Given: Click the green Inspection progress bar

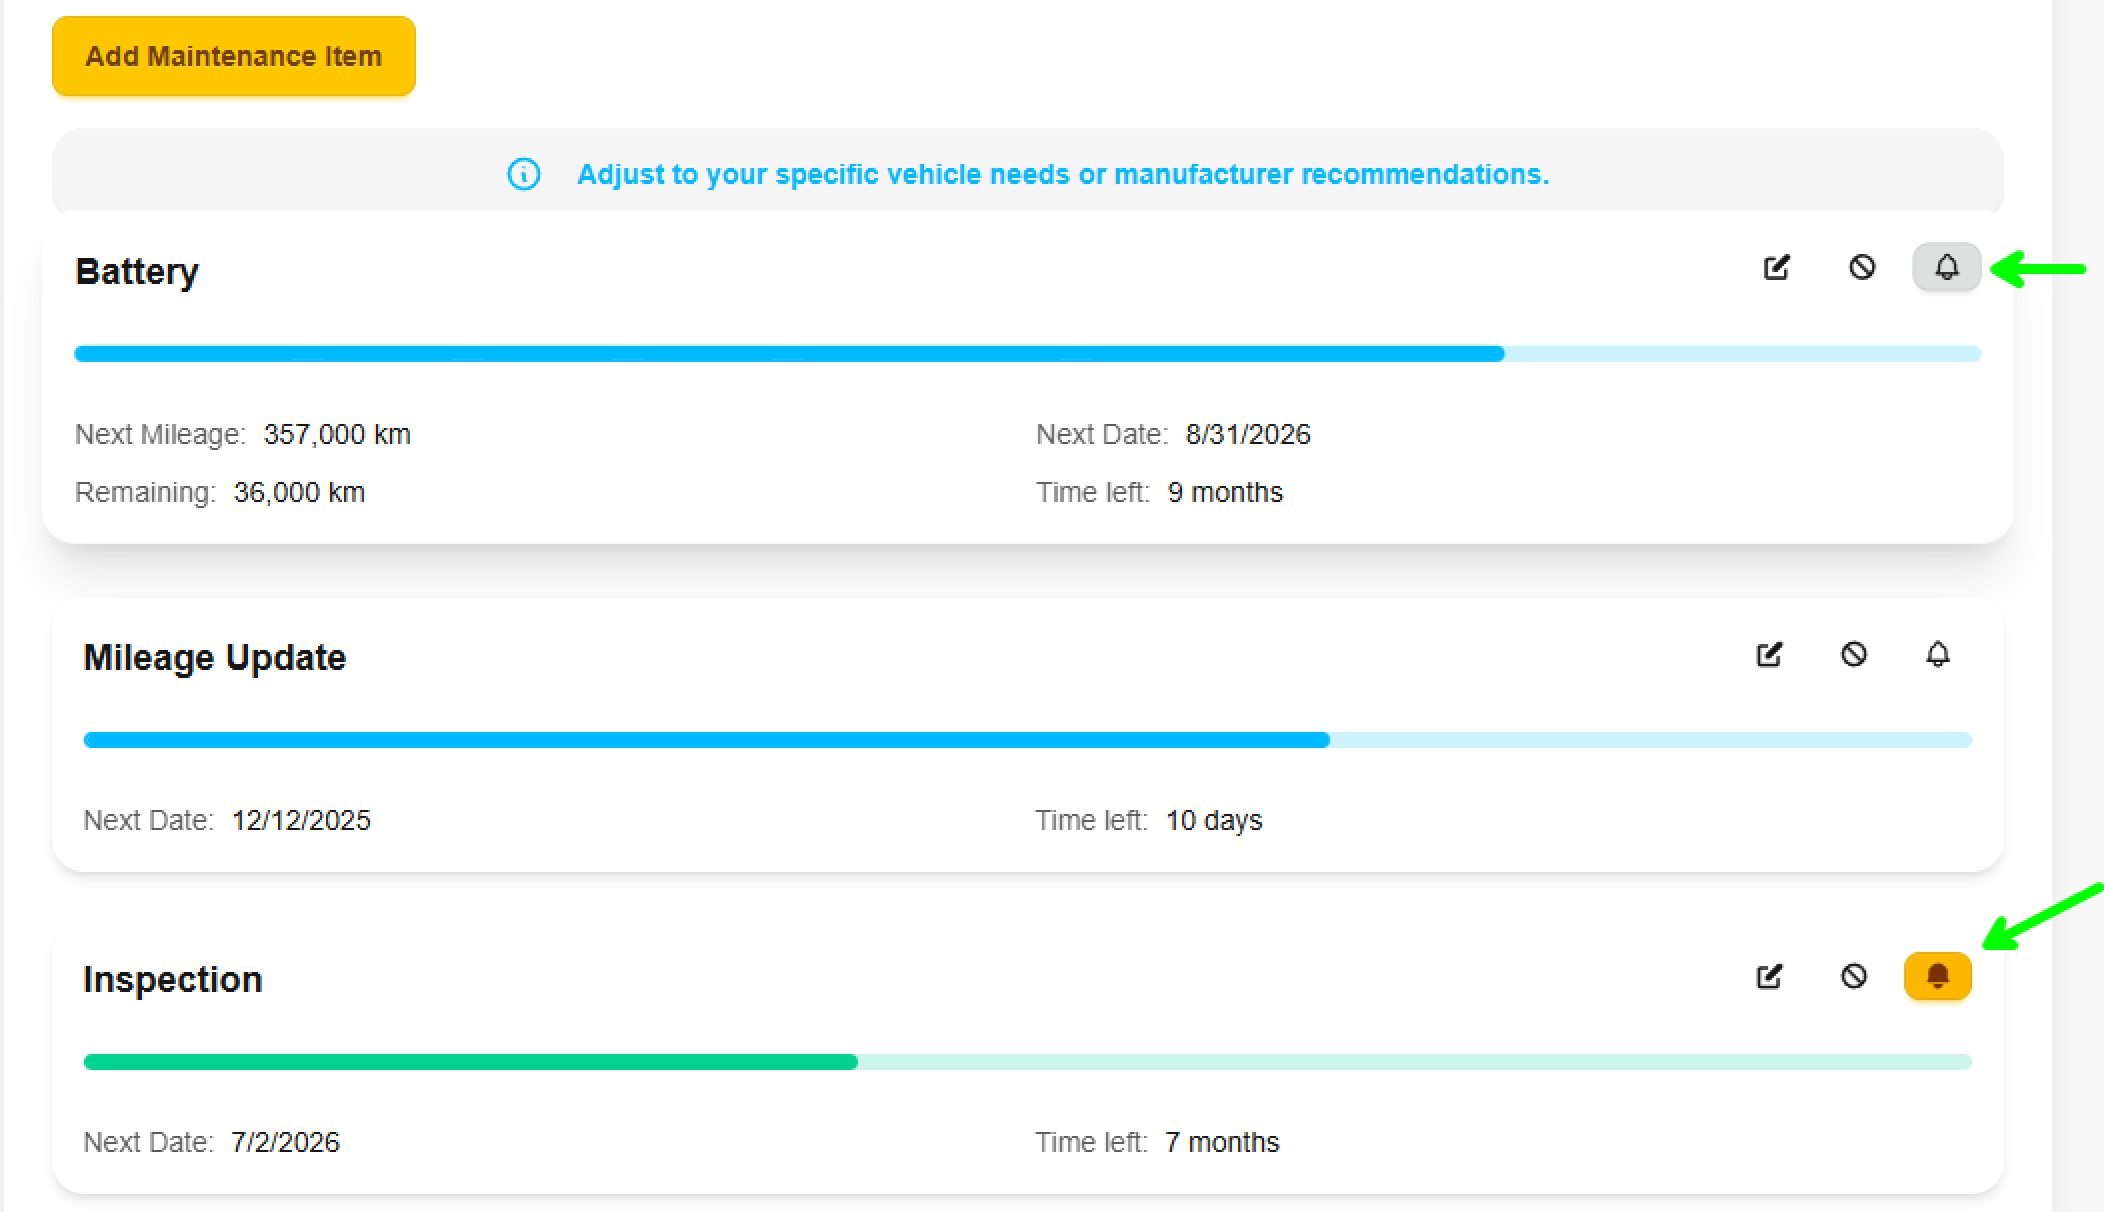Looking at the screenshot, I should [x=1027, y=1062].
